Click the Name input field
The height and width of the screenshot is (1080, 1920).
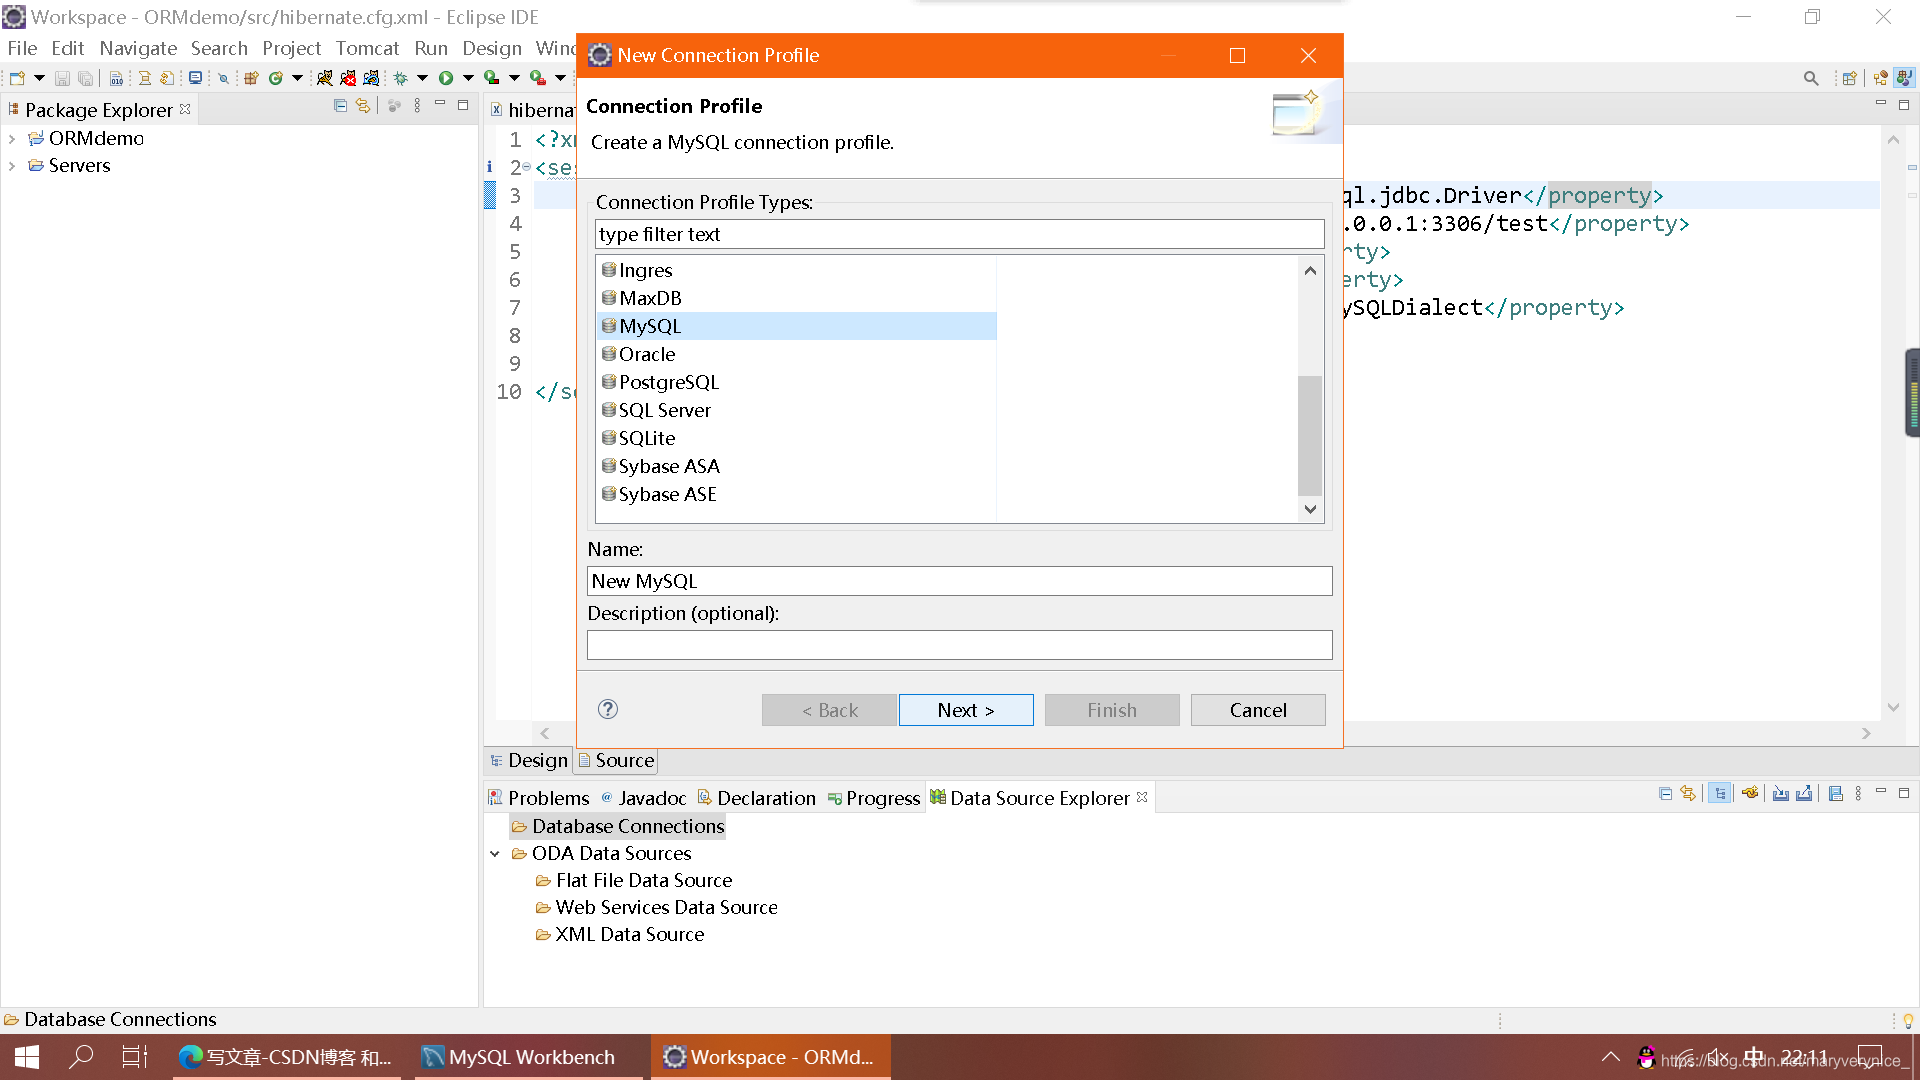(x=960, y=581)
